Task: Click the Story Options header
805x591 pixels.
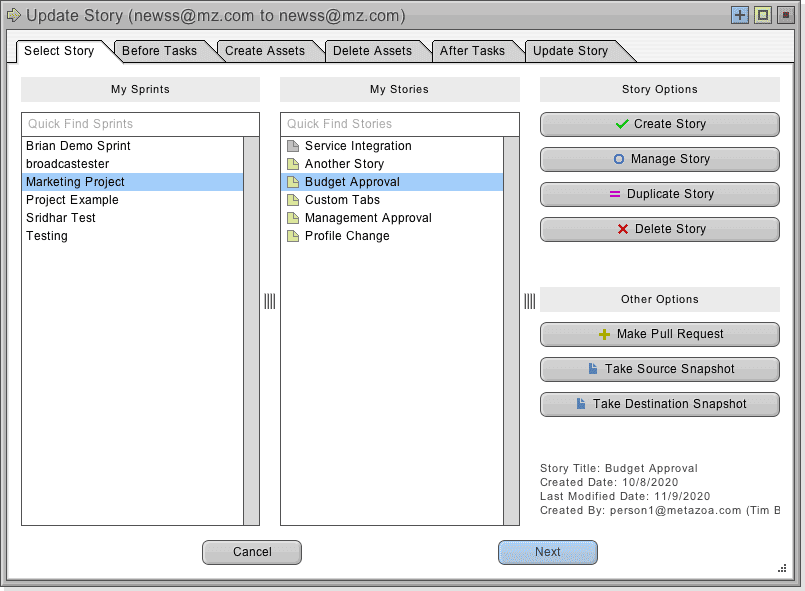Action: [660, 89]
